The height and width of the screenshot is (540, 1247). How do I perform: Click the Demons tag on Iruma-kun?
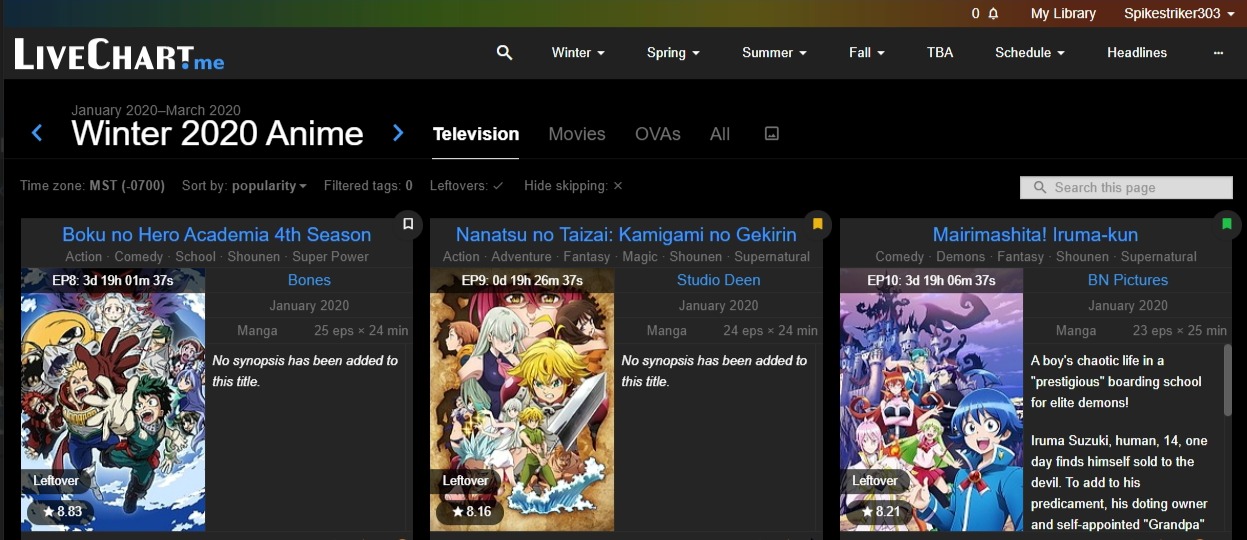coord(961,257)
